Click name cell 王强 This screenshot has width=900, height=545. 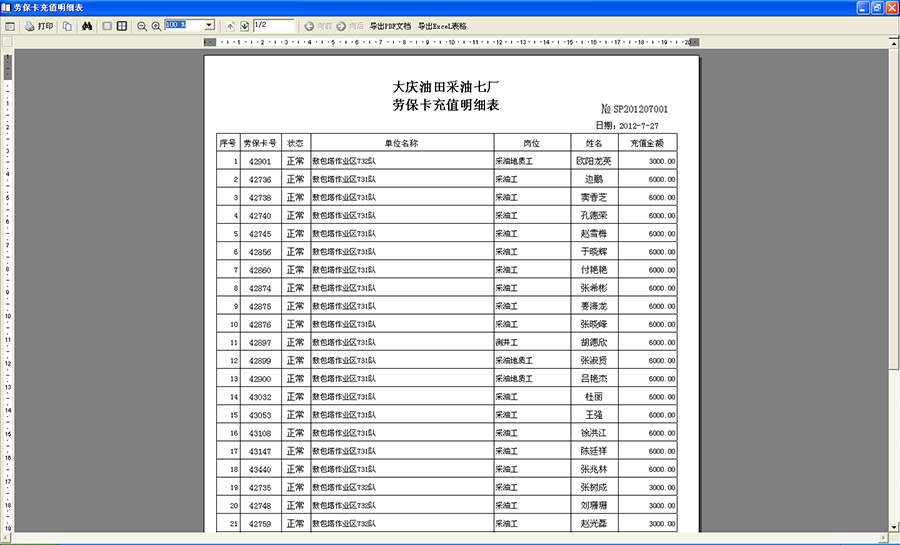click(594, 415)
